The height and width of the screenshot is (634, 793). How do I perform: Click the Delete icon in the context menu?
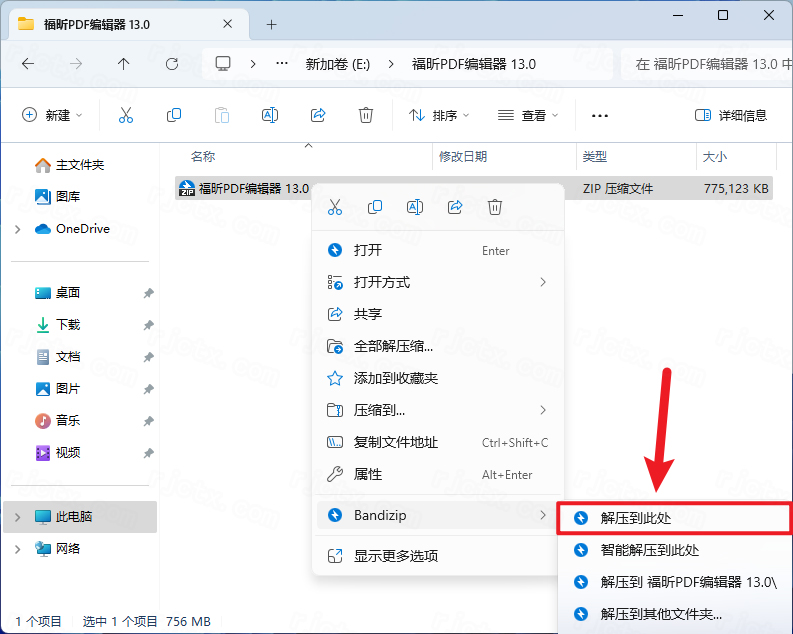[x=495, y=207]
